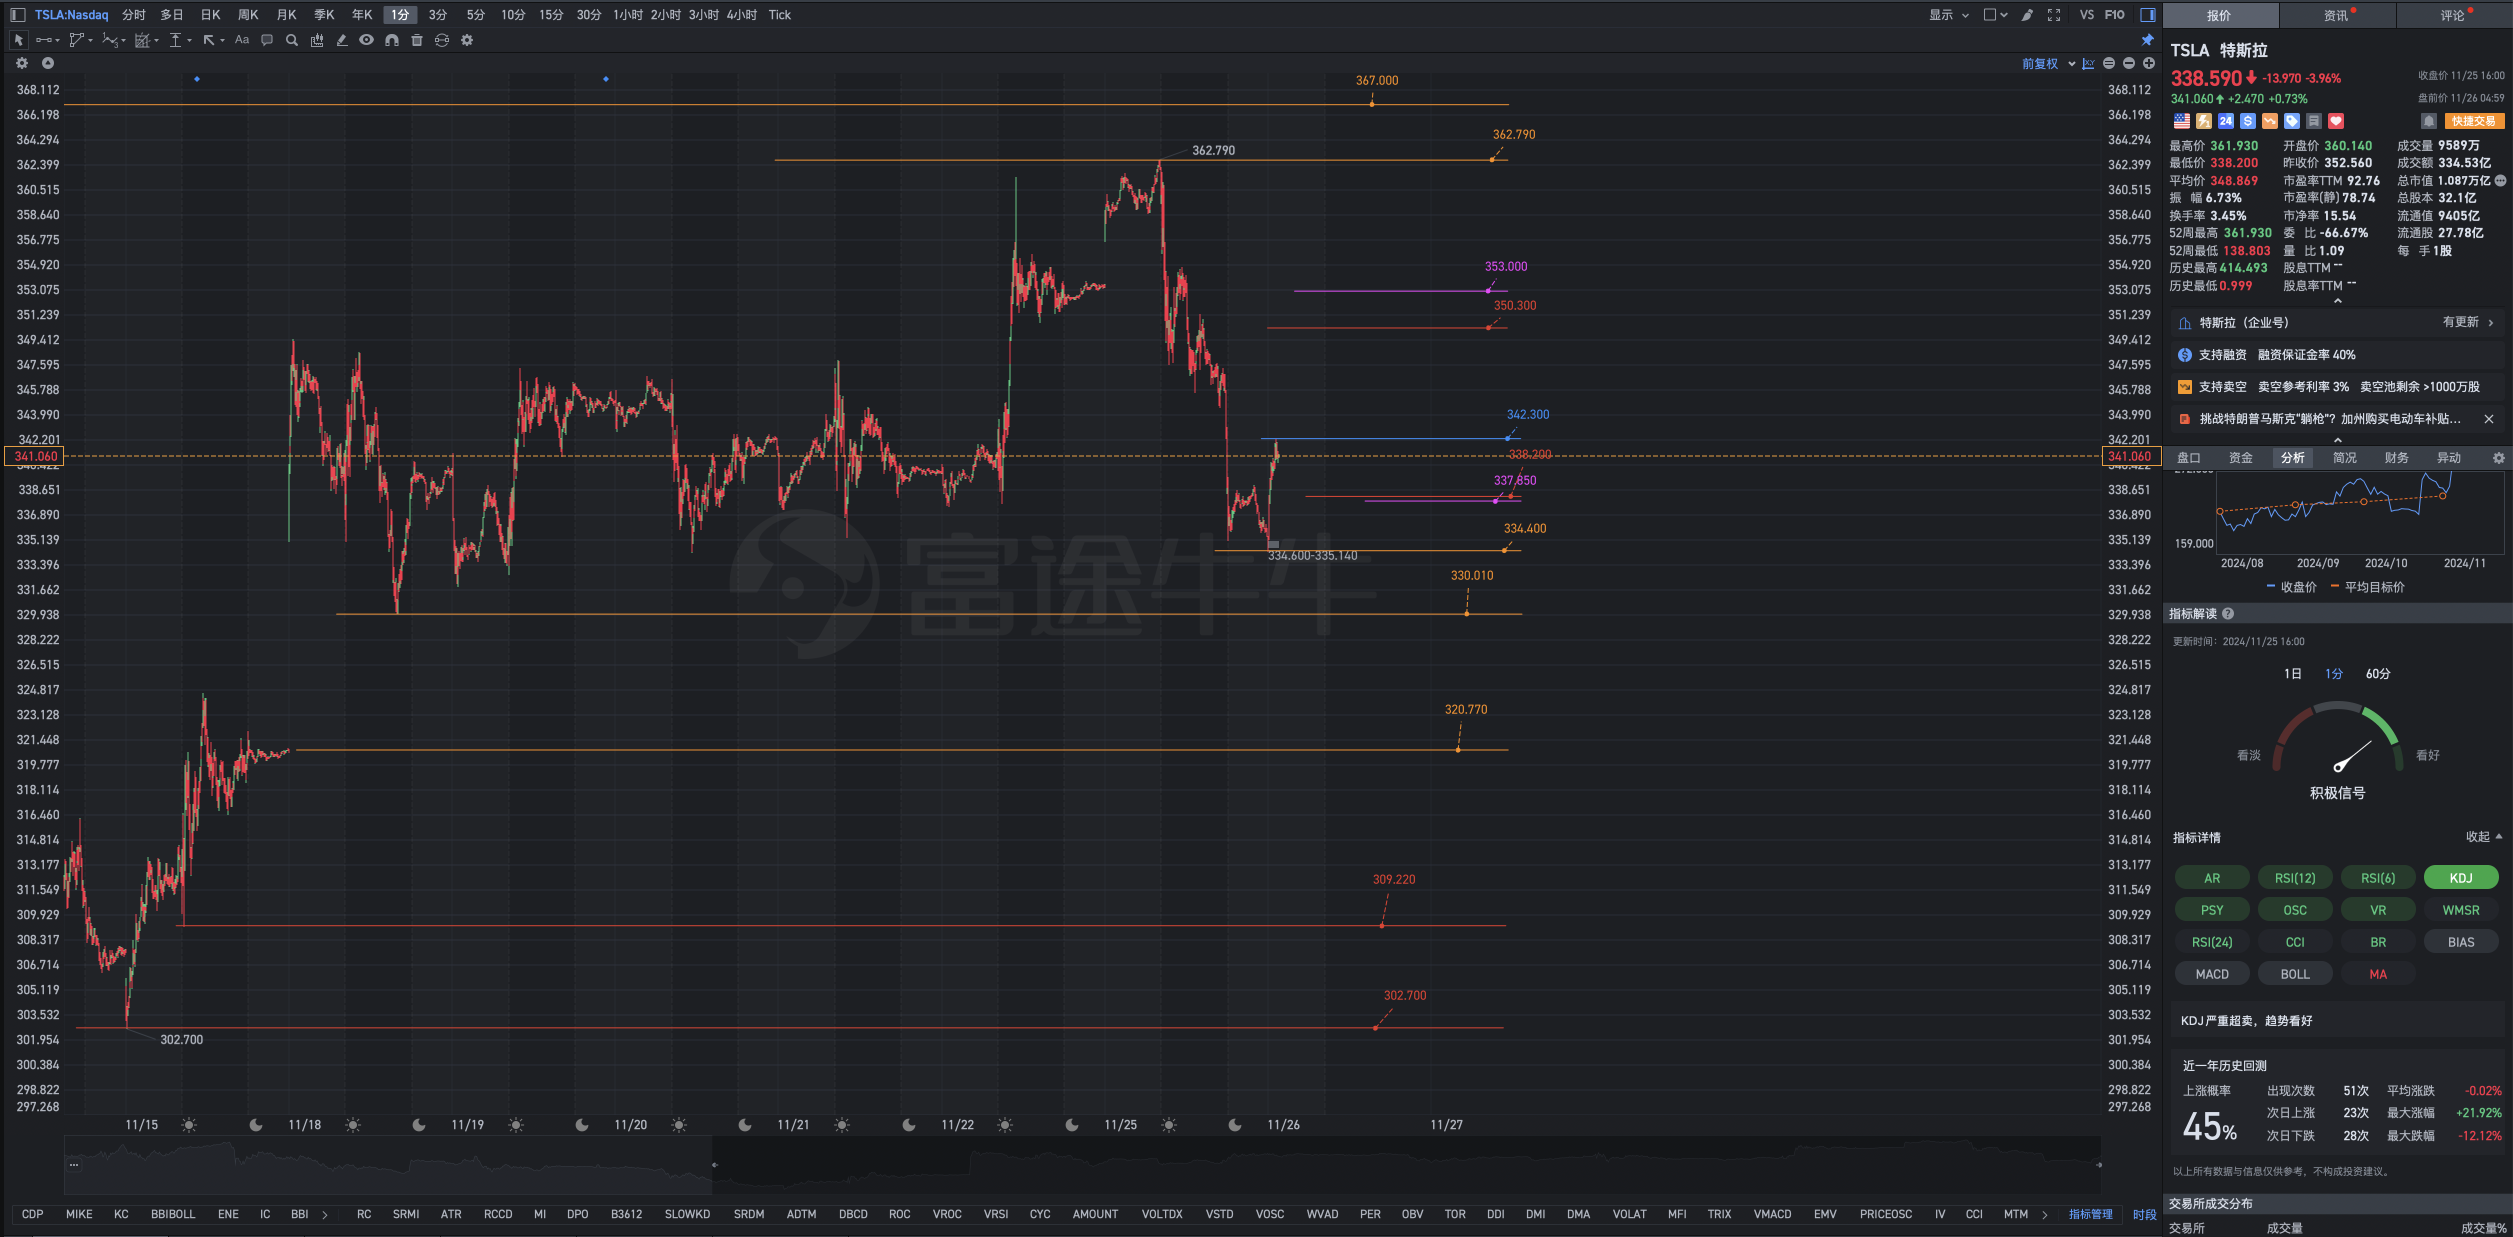Select the MACD indicator pill

2212,974
